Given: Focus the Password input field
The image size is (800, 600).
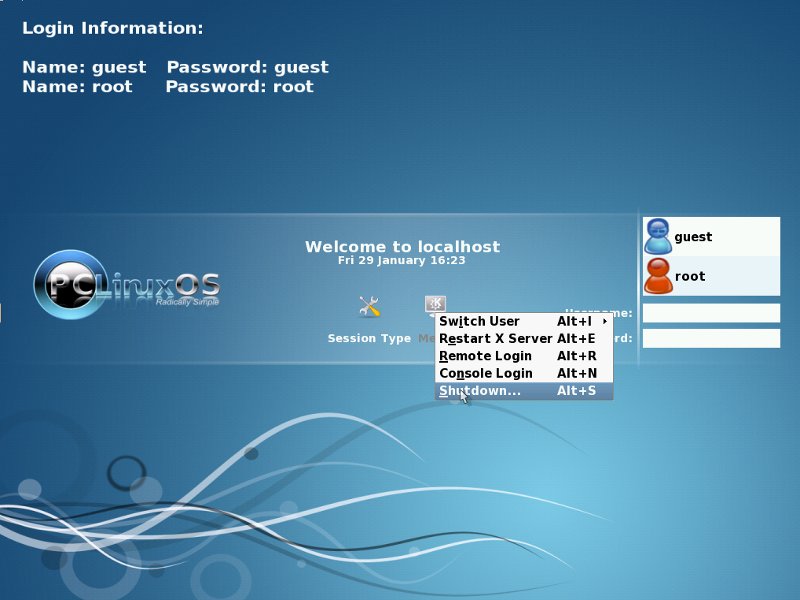Looking at the screenshot, I should [711, 338].
